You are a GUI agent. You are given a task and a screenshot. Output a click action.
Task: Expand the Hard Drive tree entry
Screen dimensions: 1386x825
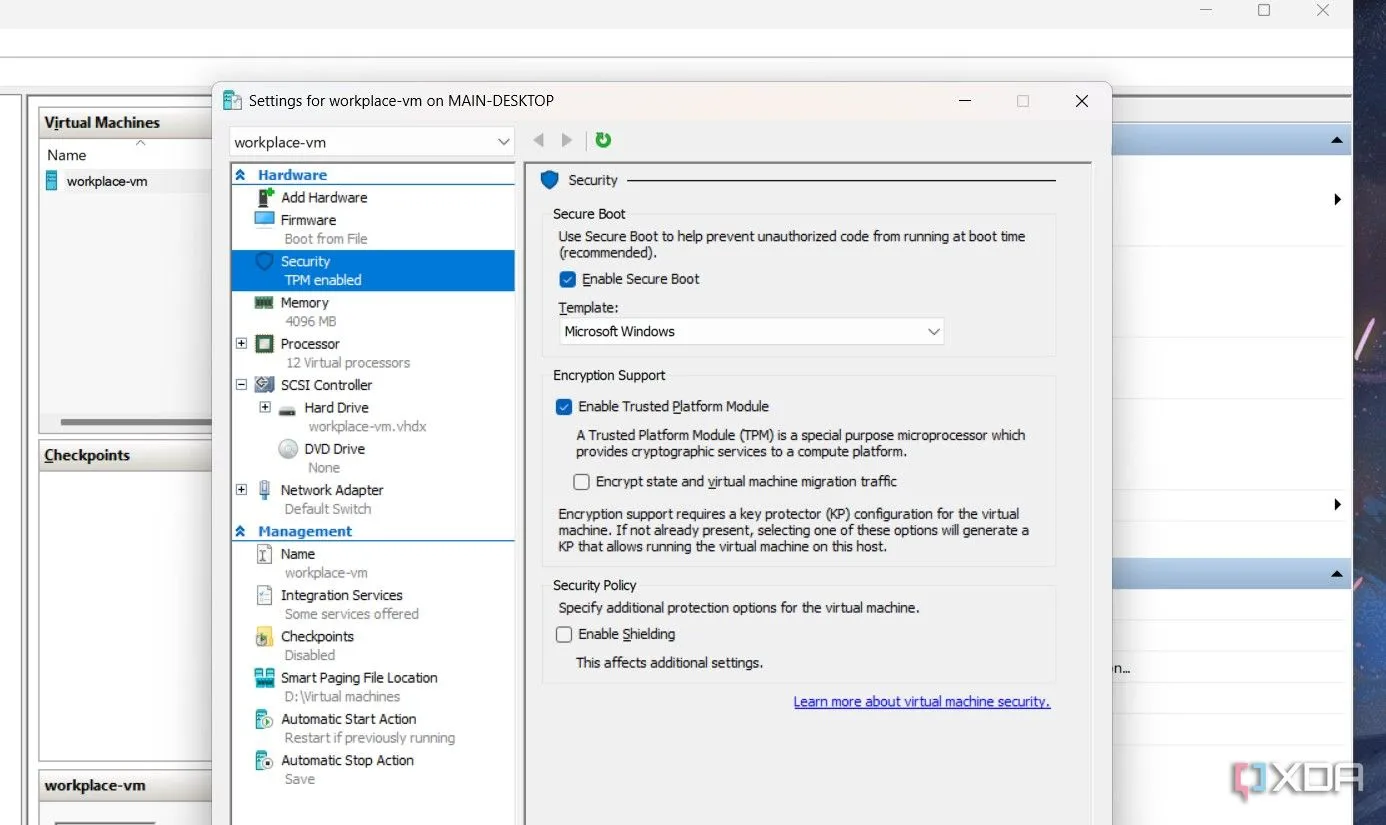[264, 407]
